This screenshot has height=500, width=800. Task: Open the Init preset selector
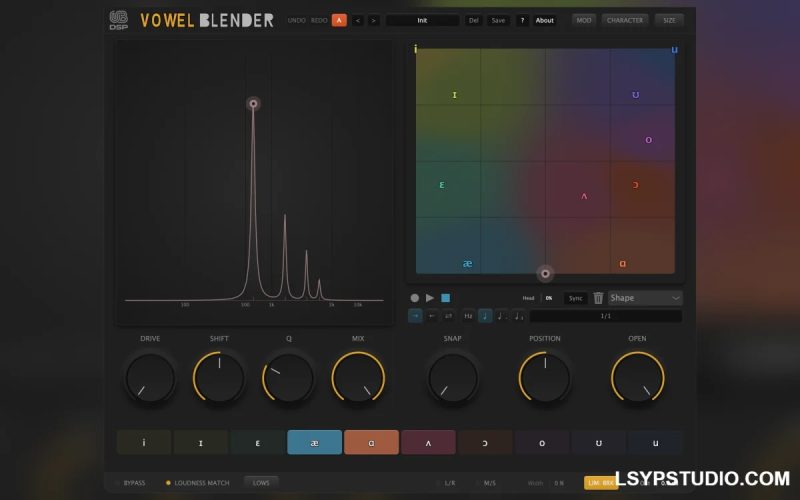pyautogui.click(x=422, y=20)
